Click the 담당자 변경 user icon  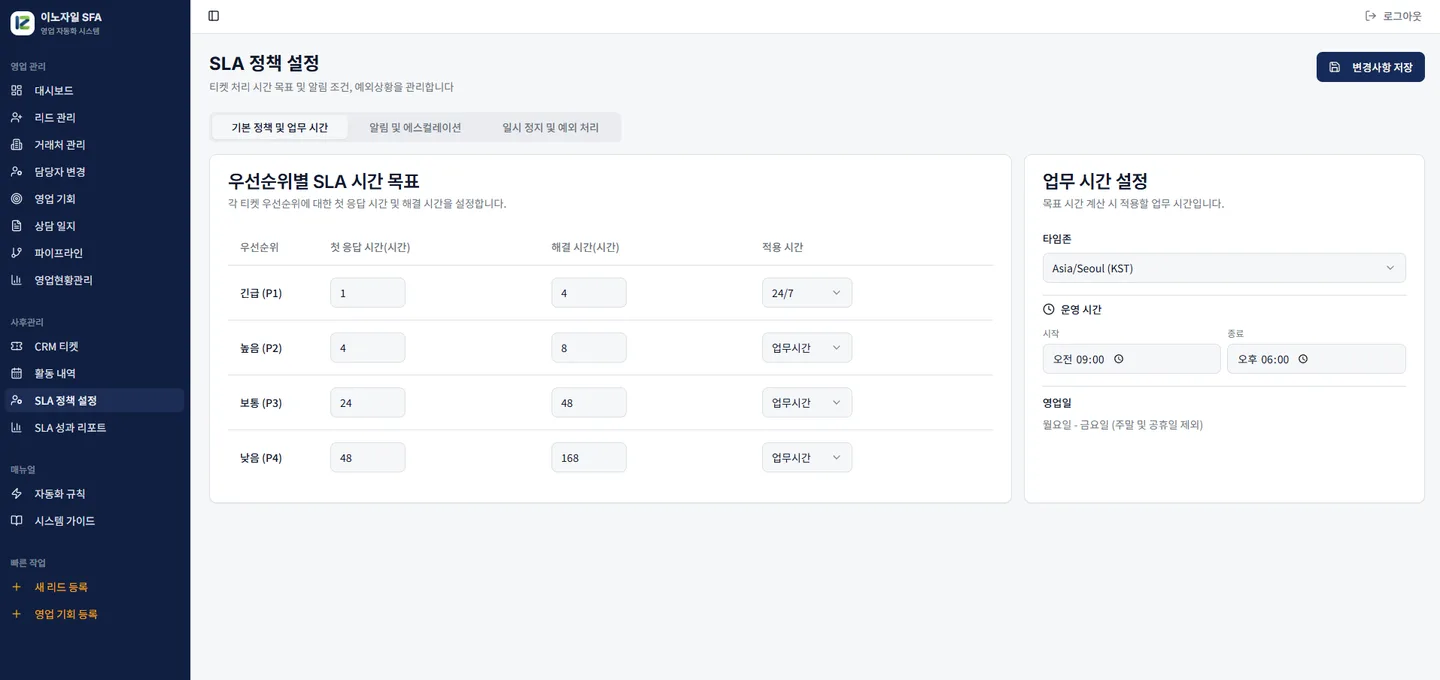coord(16,172)
